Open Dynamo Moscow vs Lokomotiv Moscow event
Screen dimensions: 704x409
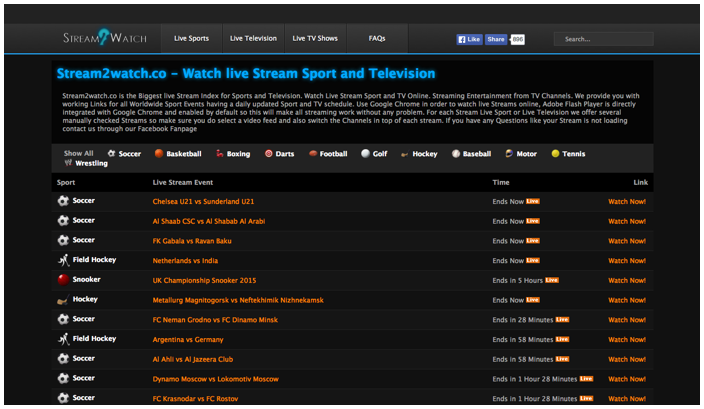pos(216,379)
